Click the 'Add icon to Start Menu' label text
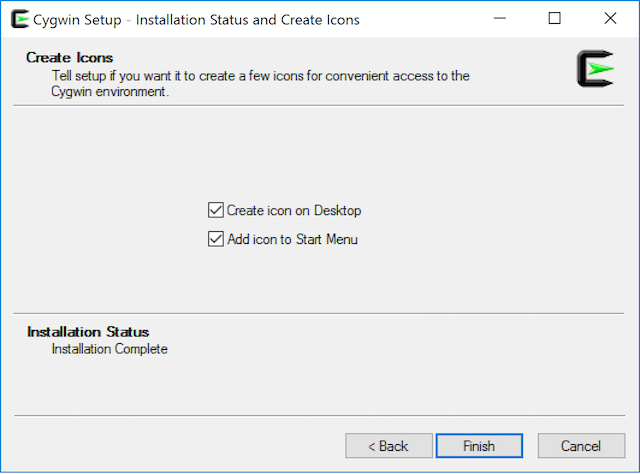Screen dimensions: 640x474 click(292, 239)
